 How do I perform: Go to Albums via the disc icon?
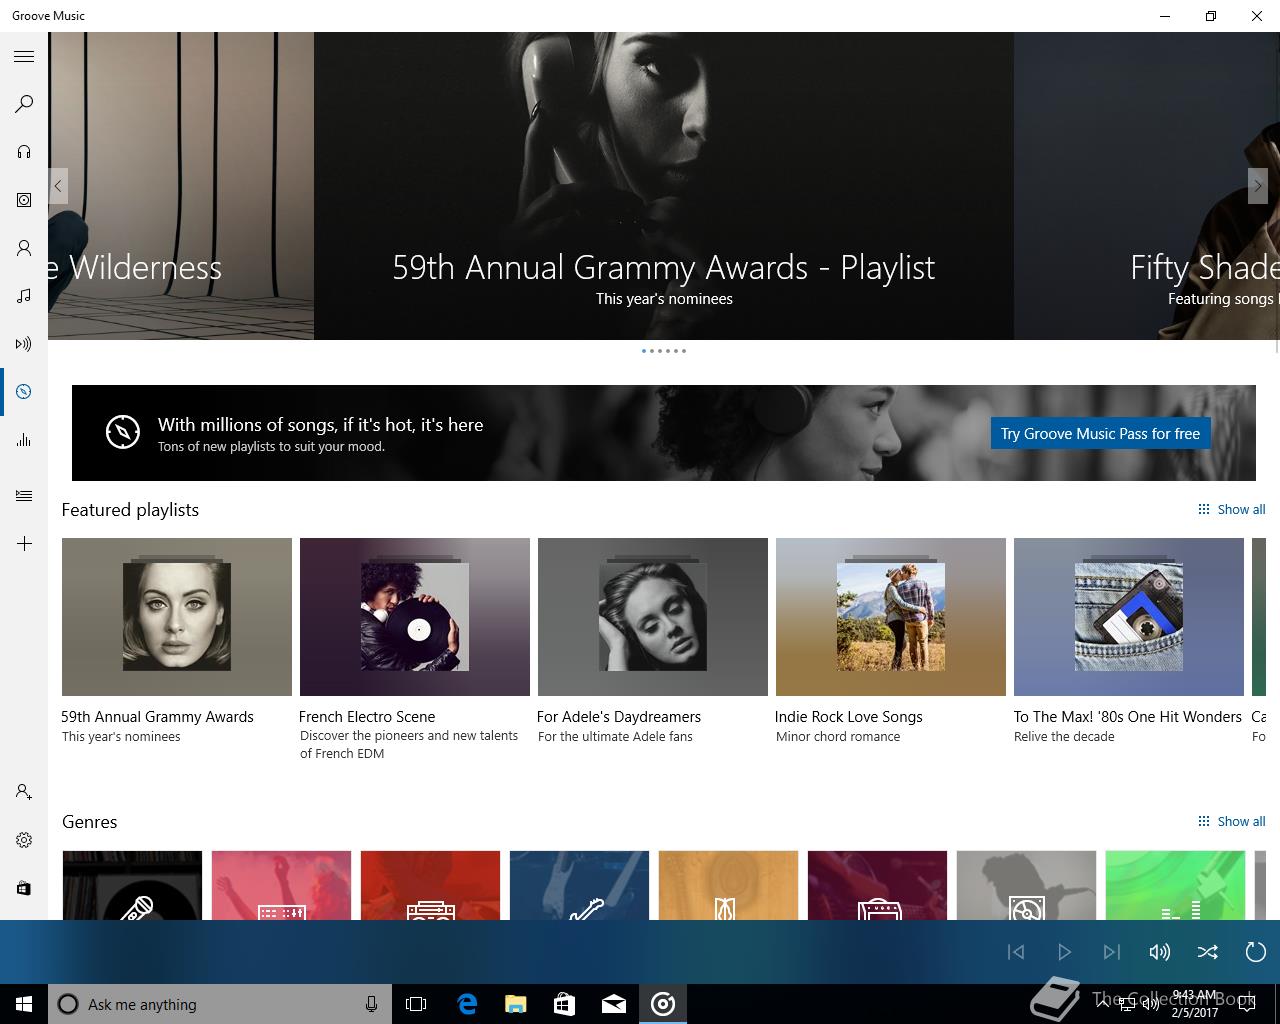click(x=24, y=200)
